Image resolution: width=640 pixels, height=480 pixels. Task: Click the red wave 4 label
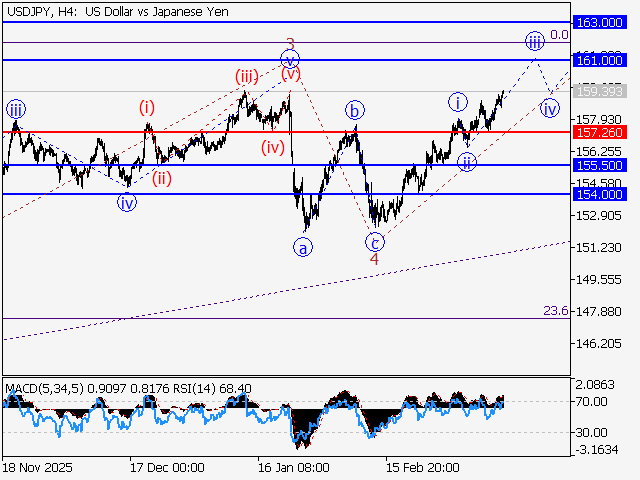(374, 259)
